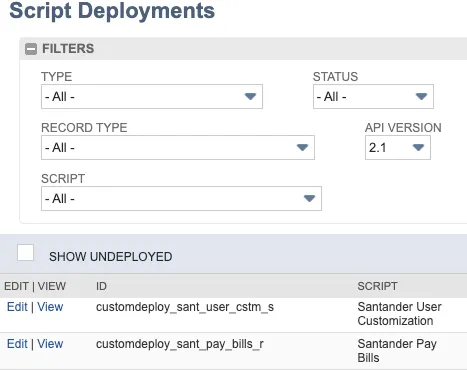Click the FILTERS section title
Viewport: 467px width, 370px height.
pos(68,49)
